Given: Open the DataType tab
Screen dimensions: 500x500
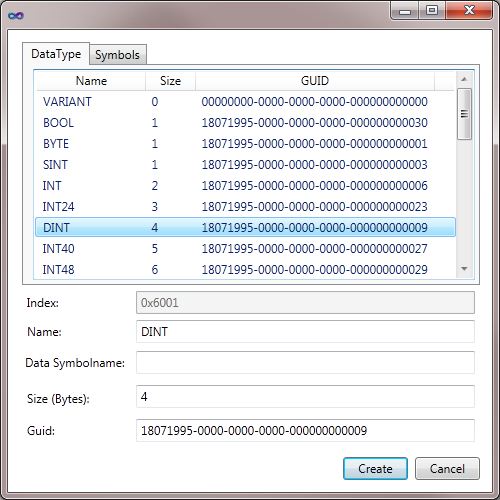Looking at the screenshot, I should (56, 54).
